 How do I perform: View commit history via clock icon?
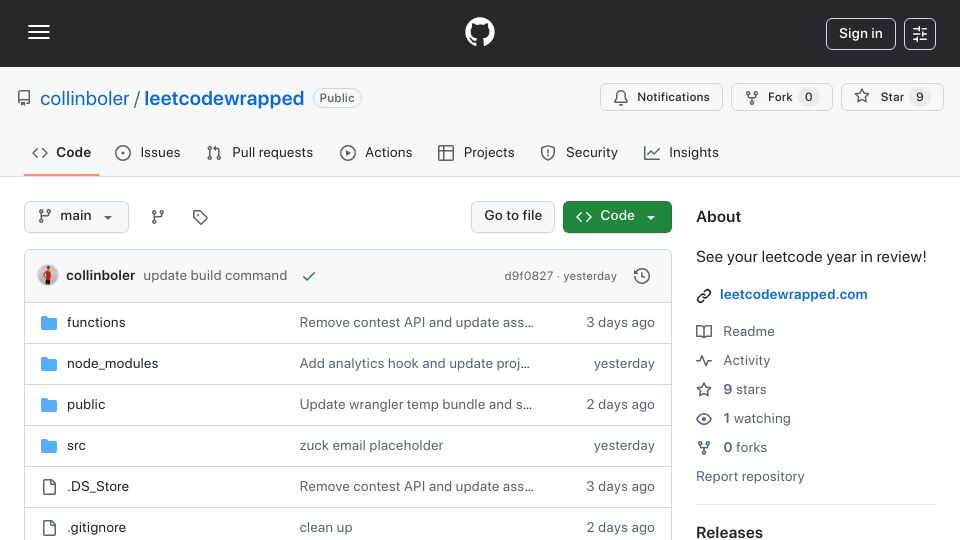click(x=642, y=276)
